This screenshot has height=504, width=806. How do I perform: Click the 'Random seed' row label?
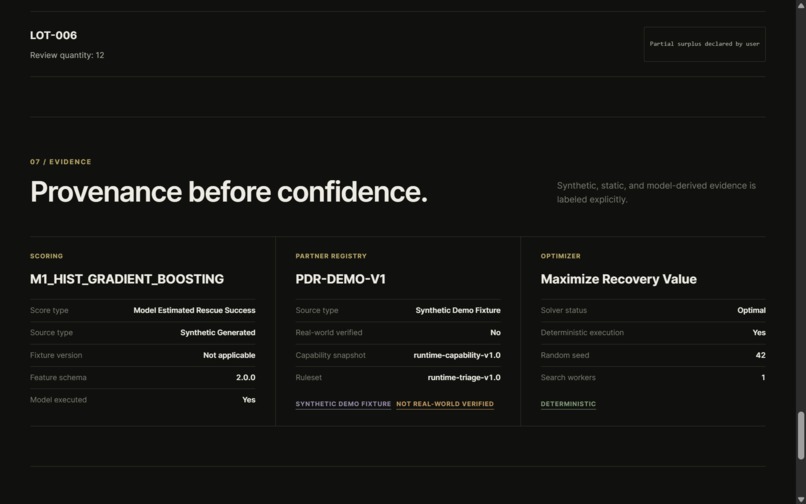pos(565,355)
